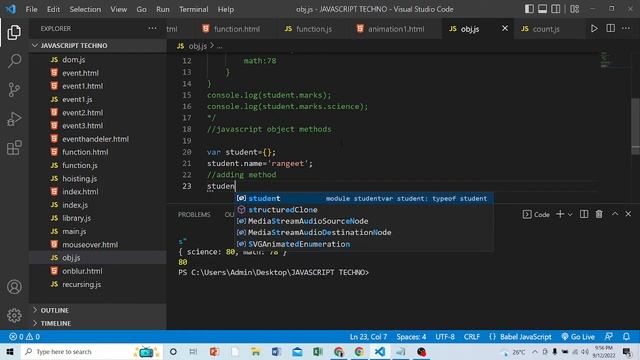Image resolution: width=640 pixels, height=360 pixels.
Task: Open the Help menu
Action: pyautogui.click(x=225, y=9)
